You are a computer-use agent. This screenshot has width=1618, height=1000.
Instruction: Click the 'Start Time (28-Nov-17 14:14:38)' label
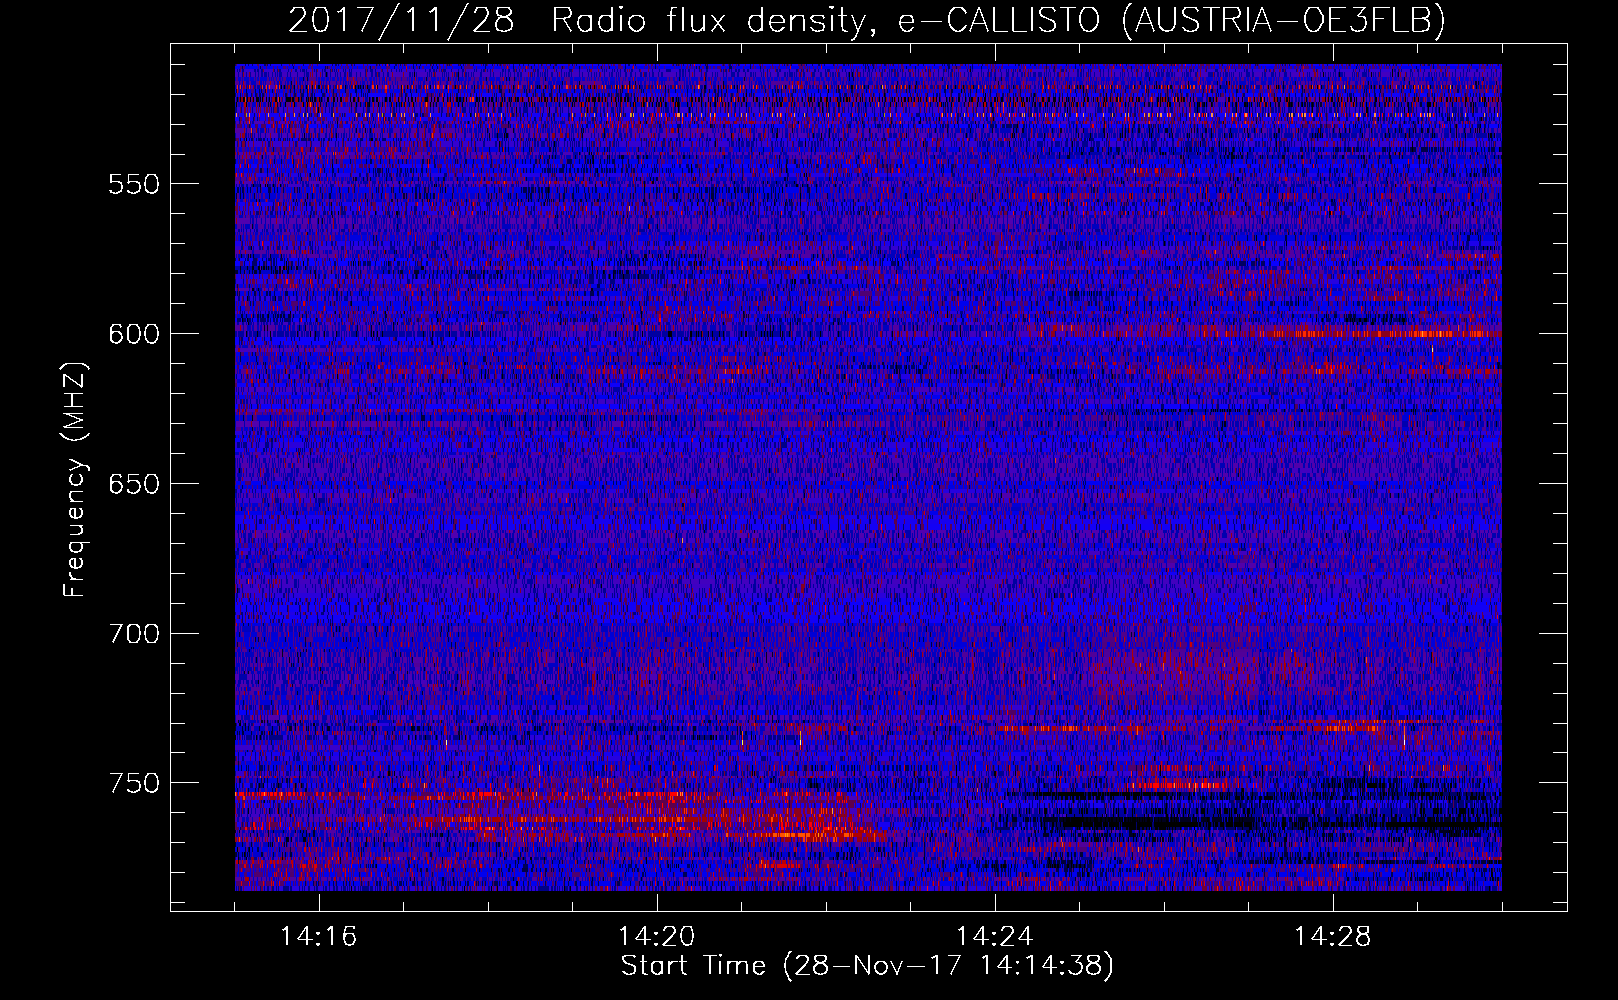coord(867,966)
